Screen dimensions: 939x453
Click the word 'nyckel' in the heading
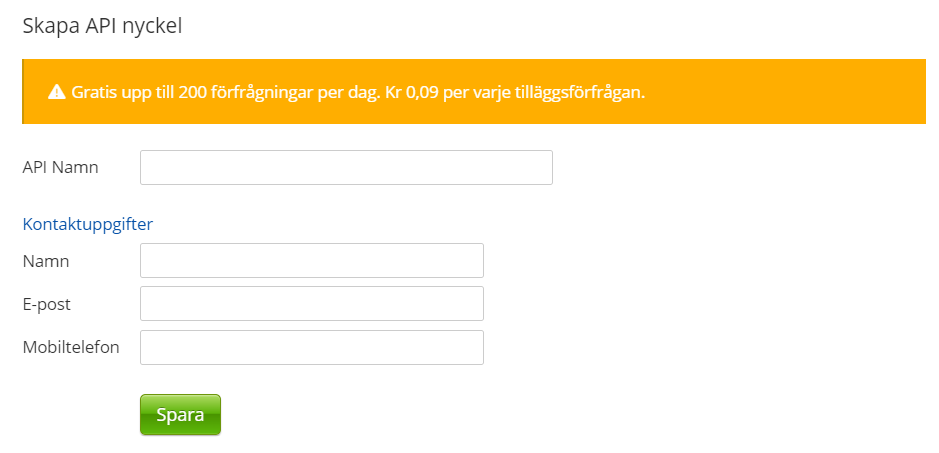[152, 26]
